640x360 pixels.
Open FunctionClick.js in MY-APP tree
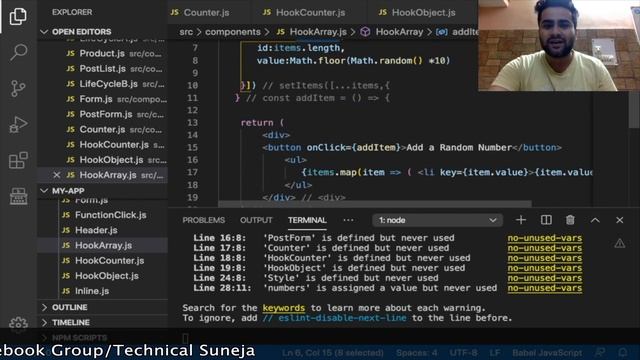click(102, 215)
